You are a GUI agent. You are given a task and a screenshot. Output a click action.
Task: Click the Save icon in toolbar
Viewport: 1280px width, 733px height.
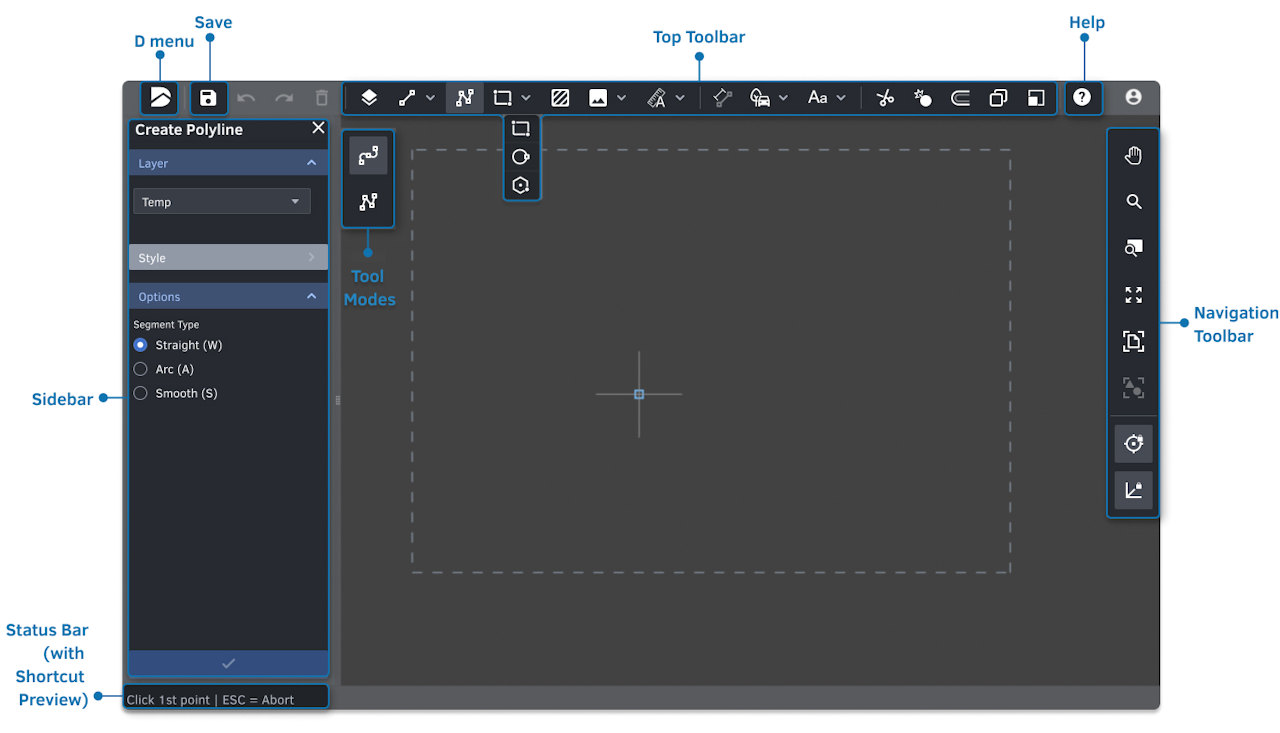[x=208, y=98]
